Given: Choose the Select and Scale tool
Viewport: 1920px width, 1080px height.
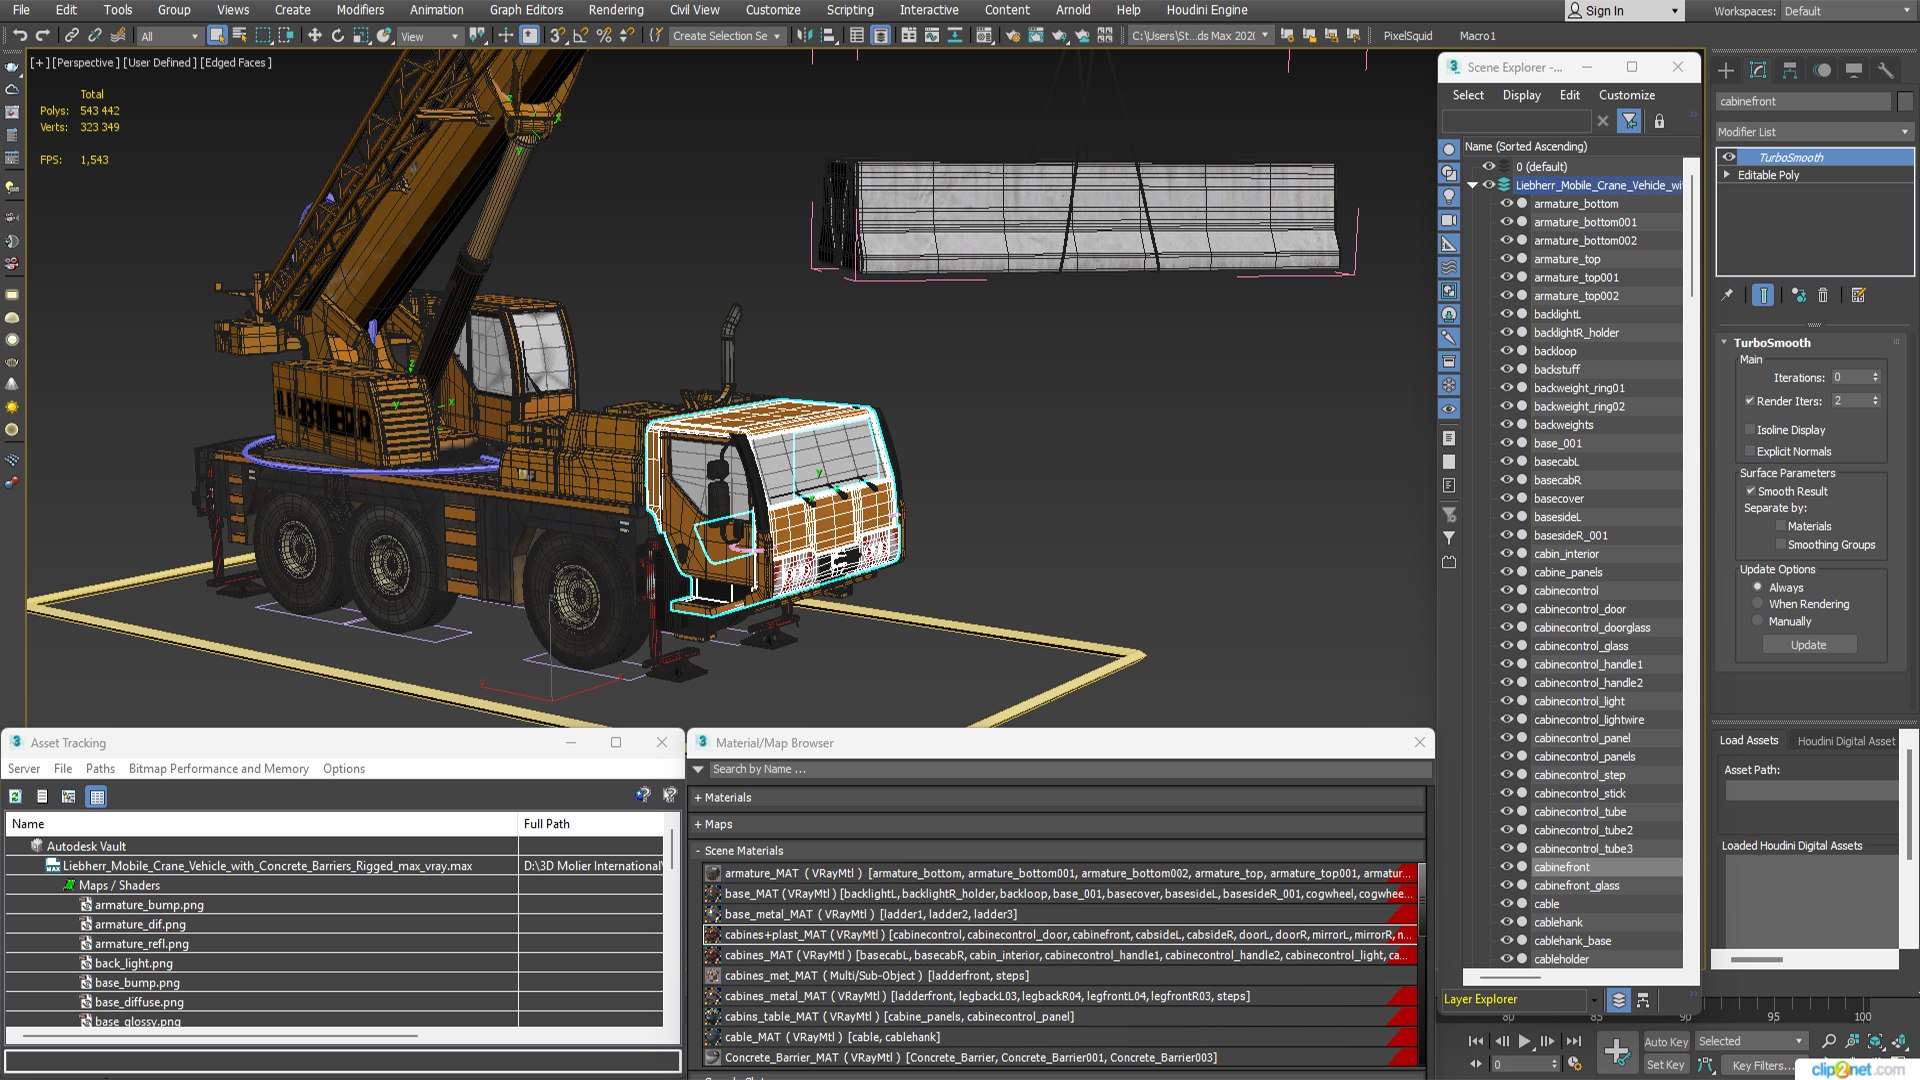Looking at the screenshot, I should coord(360,36).
